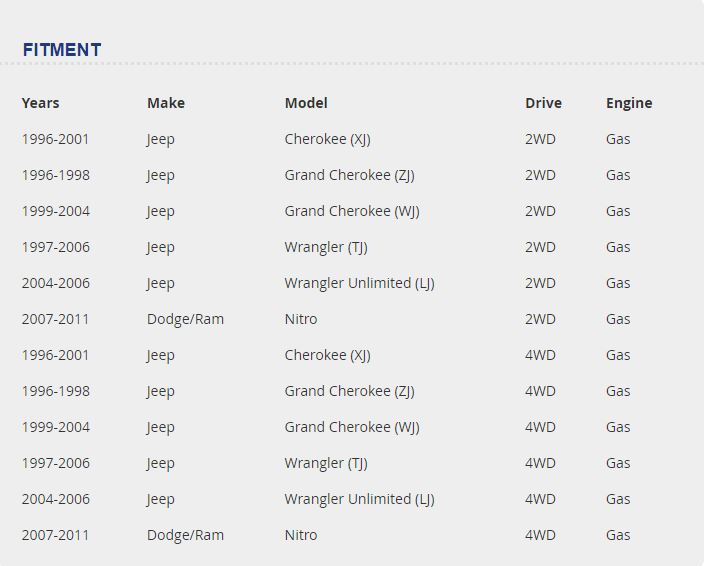Click Nitro in the 2WD row

point(301,319)
